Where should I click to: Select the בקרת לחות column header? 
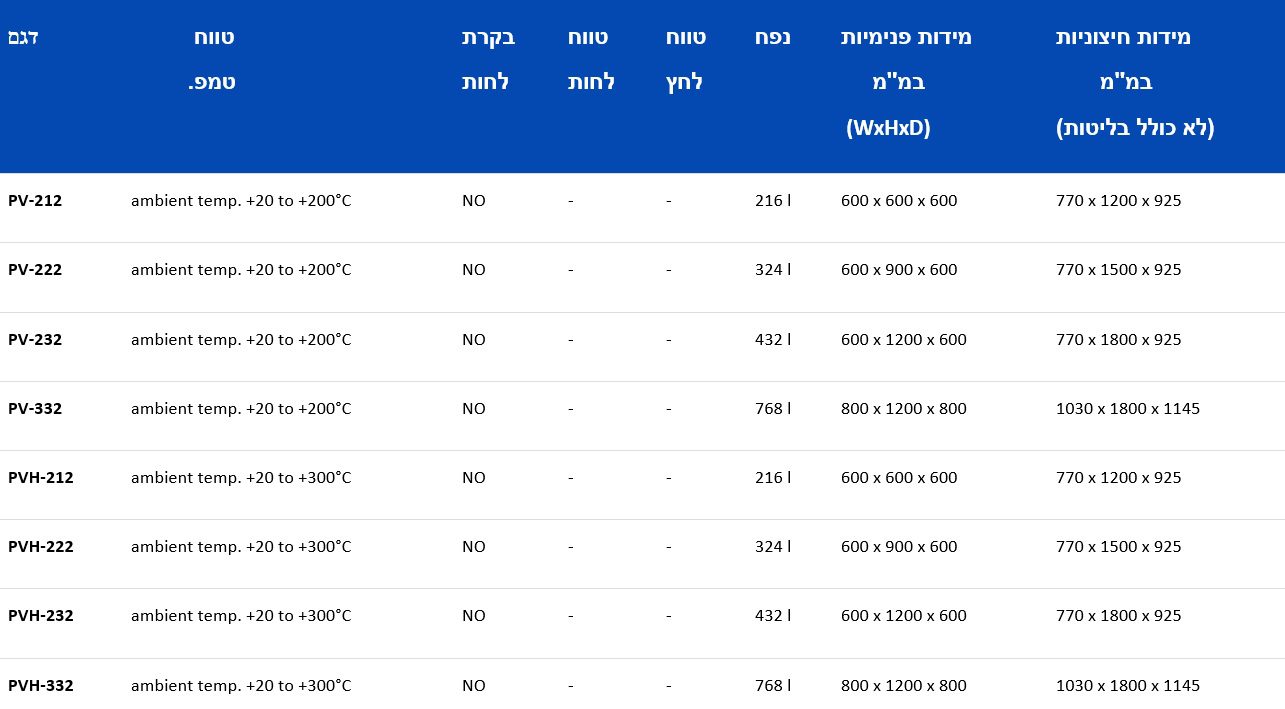487,60
